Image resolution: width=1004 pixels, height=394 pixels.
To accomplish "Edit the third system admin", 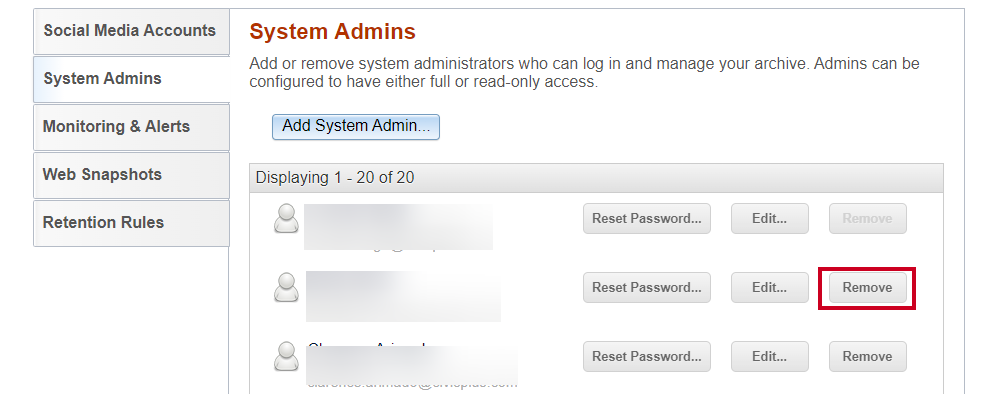I will [770, 357].
